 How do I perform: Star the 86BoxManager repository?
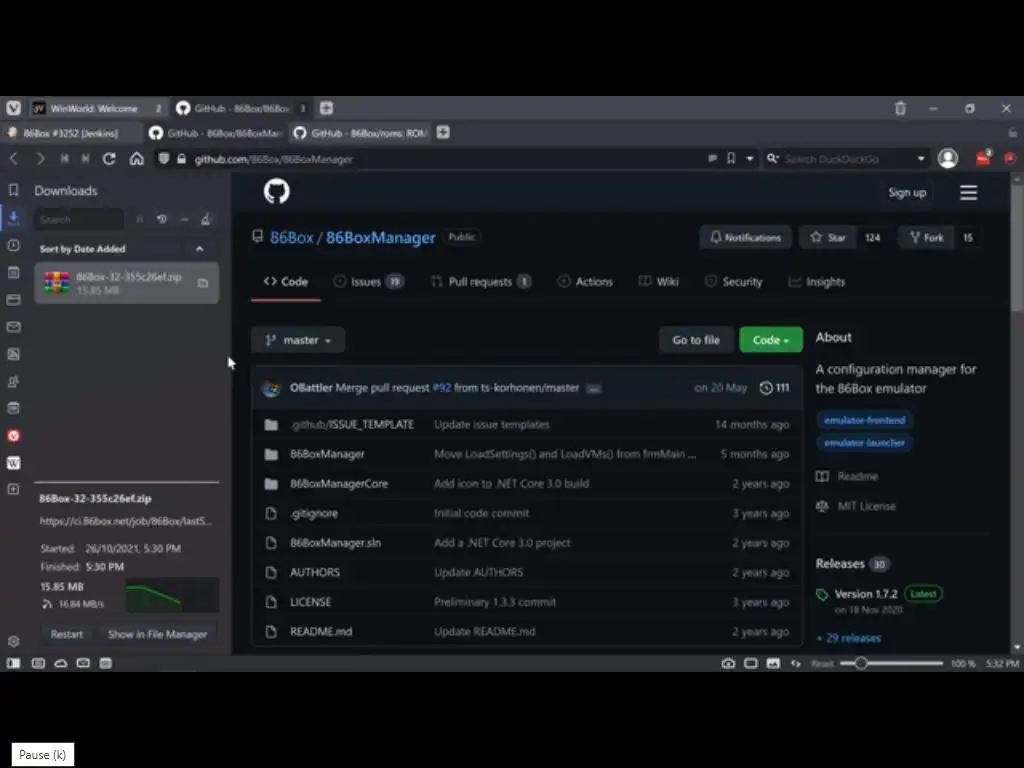(828, 237)
